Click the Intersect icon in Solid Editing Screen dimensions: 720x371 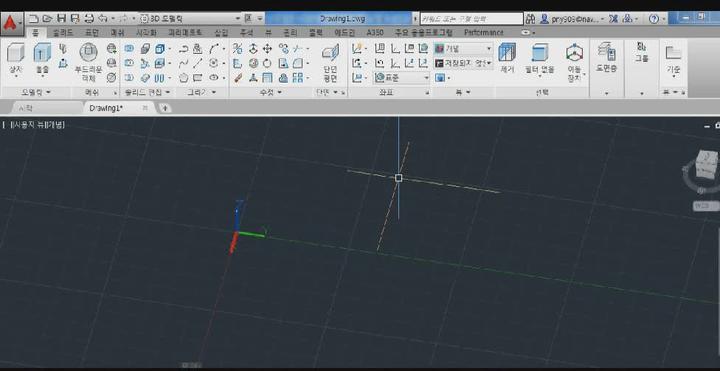[129, 78]
